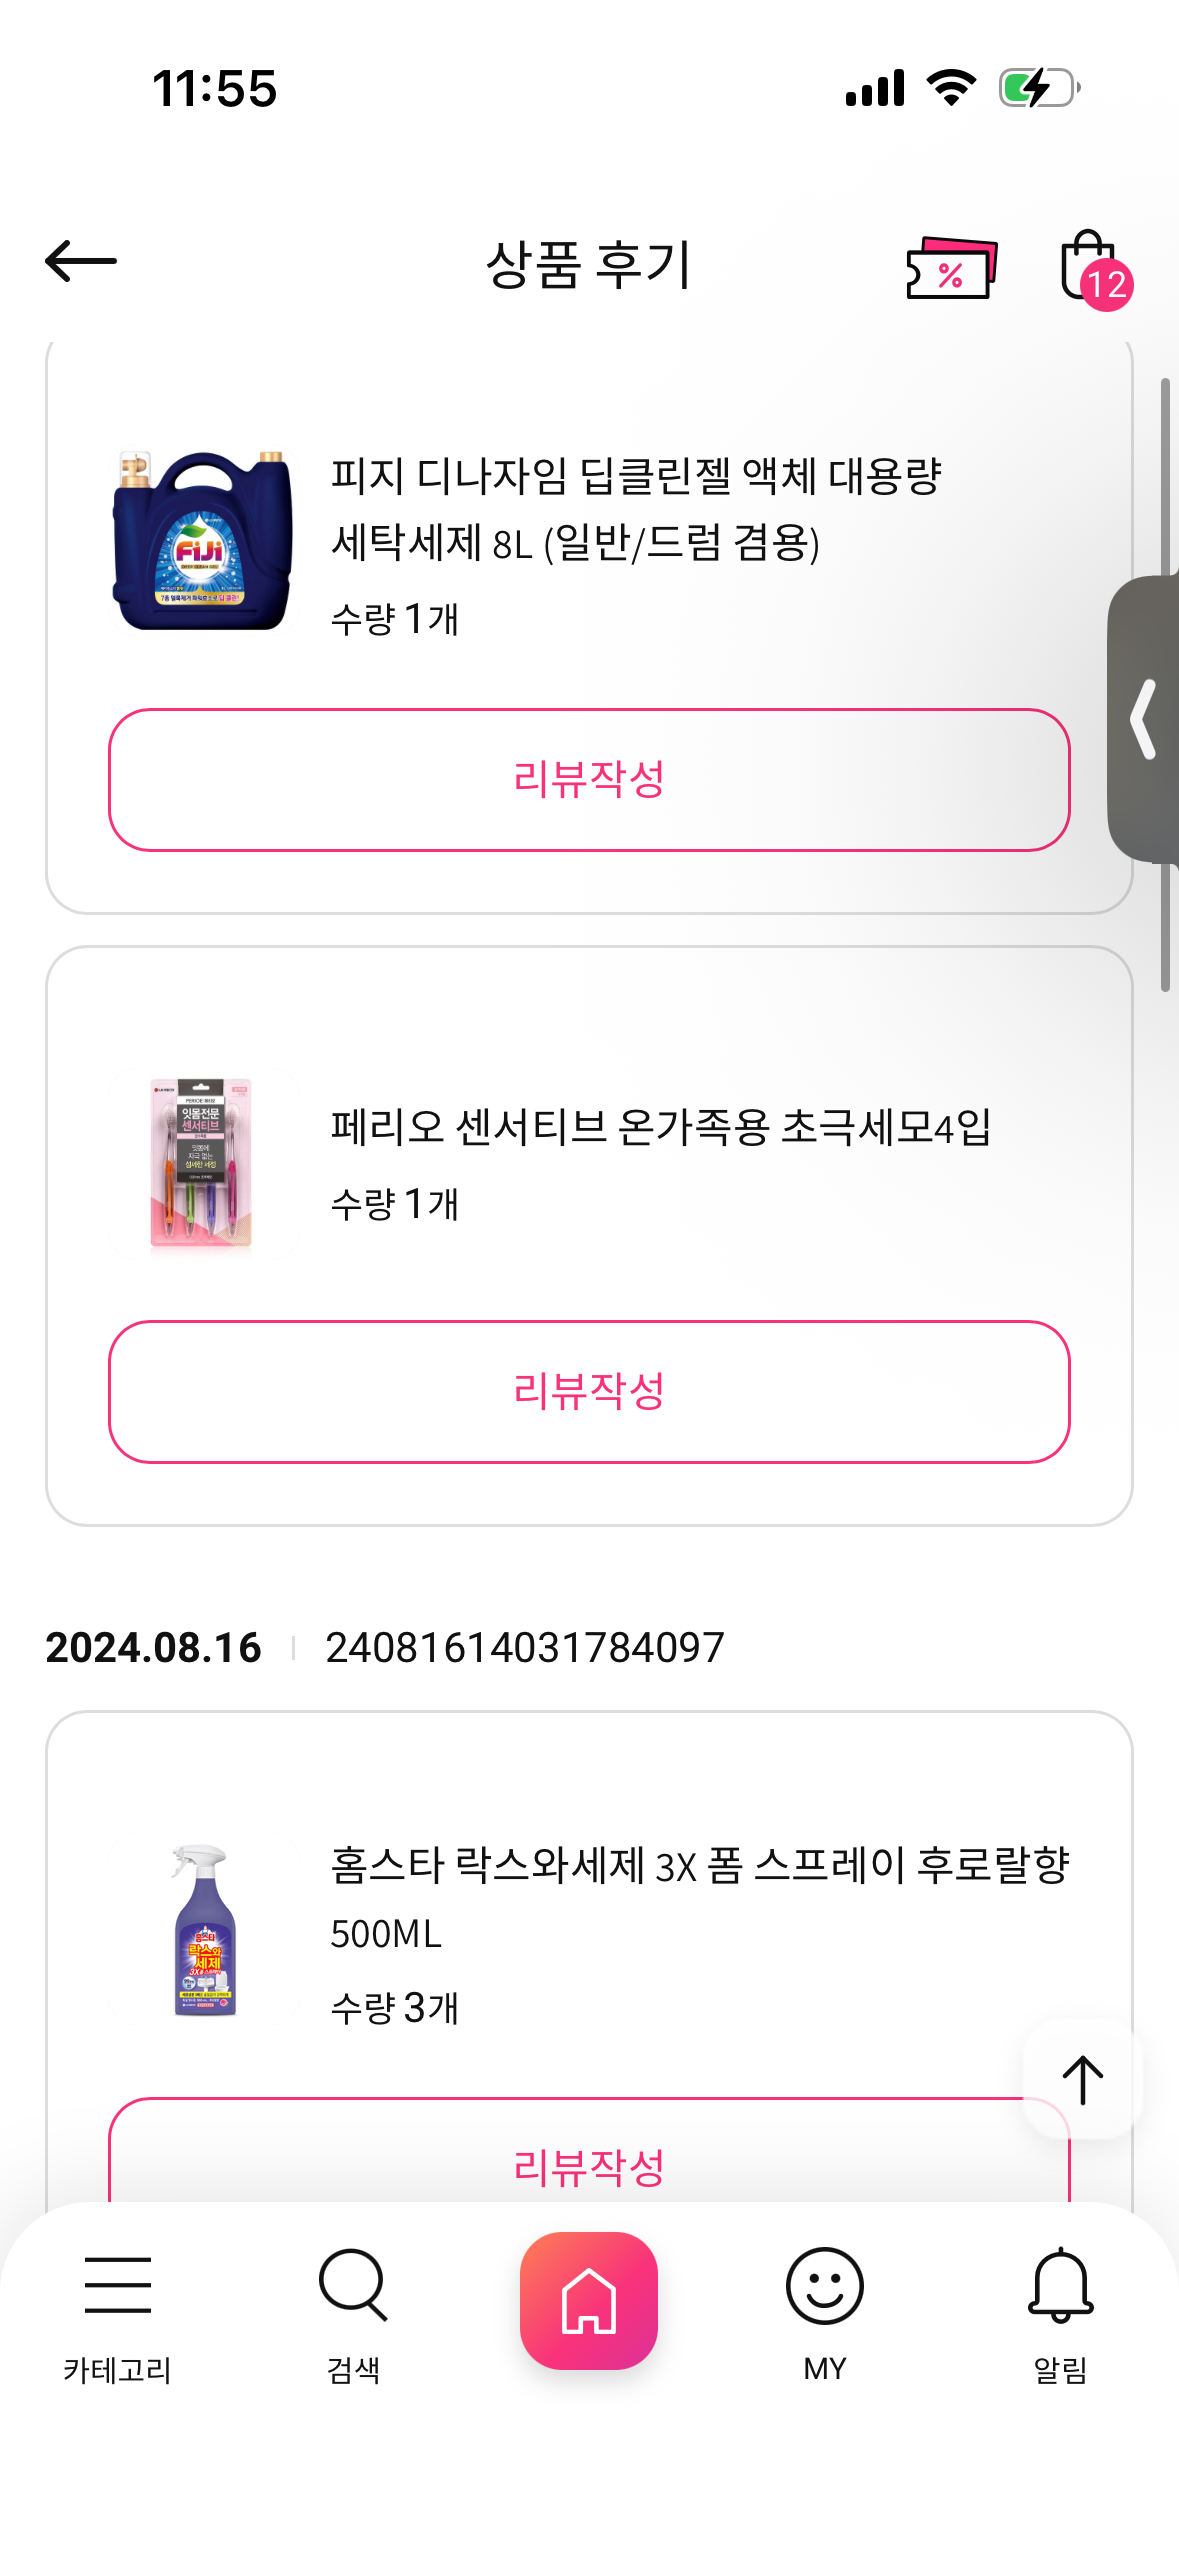Screen dimensions: 1179x2556
Task: Open the 페리오 toothbrush product thumbnail
Action: 201,1163
